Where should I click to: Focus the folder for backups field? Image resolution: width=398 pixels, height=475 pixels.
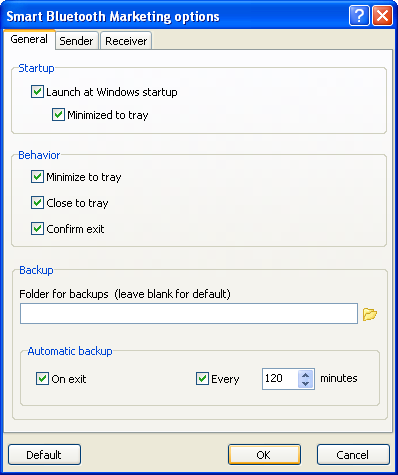(x=189, y=313)
